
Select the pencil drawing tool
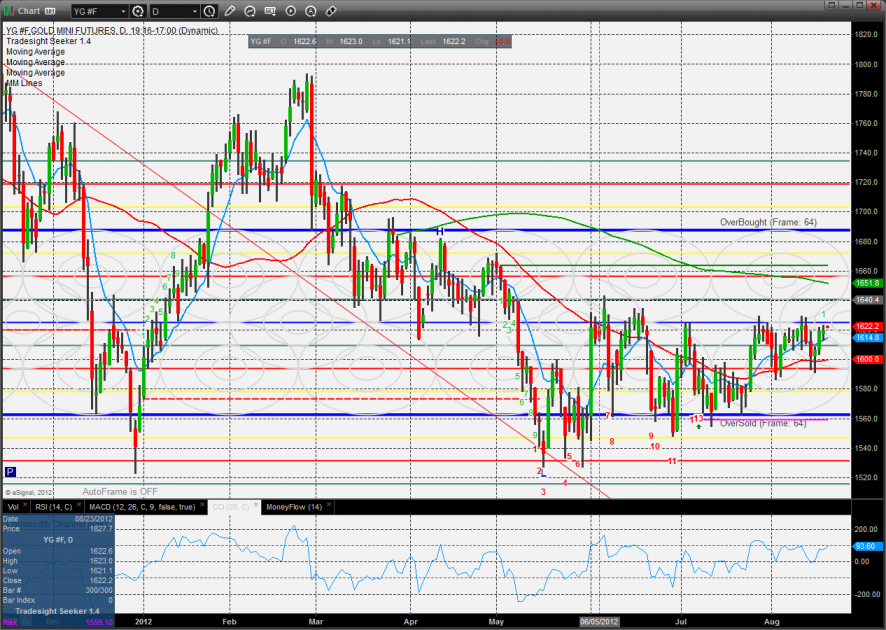tap(231, 12)
